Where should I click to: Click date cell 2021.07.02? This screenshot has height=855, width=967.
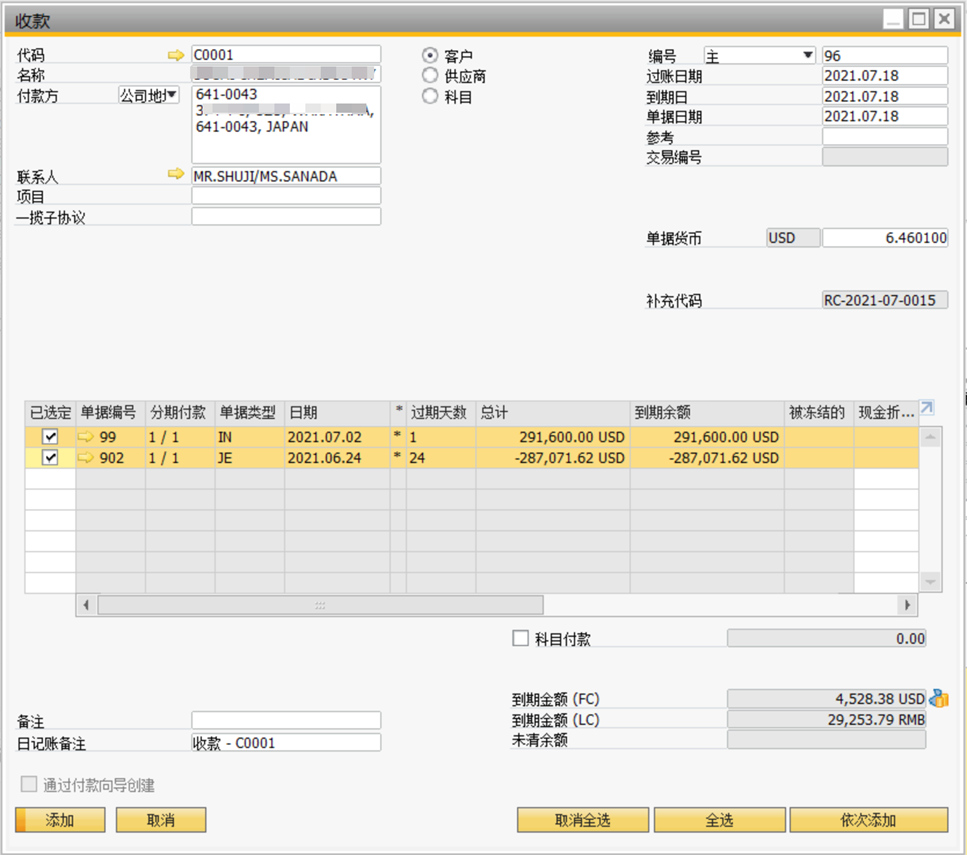point(337,437)
